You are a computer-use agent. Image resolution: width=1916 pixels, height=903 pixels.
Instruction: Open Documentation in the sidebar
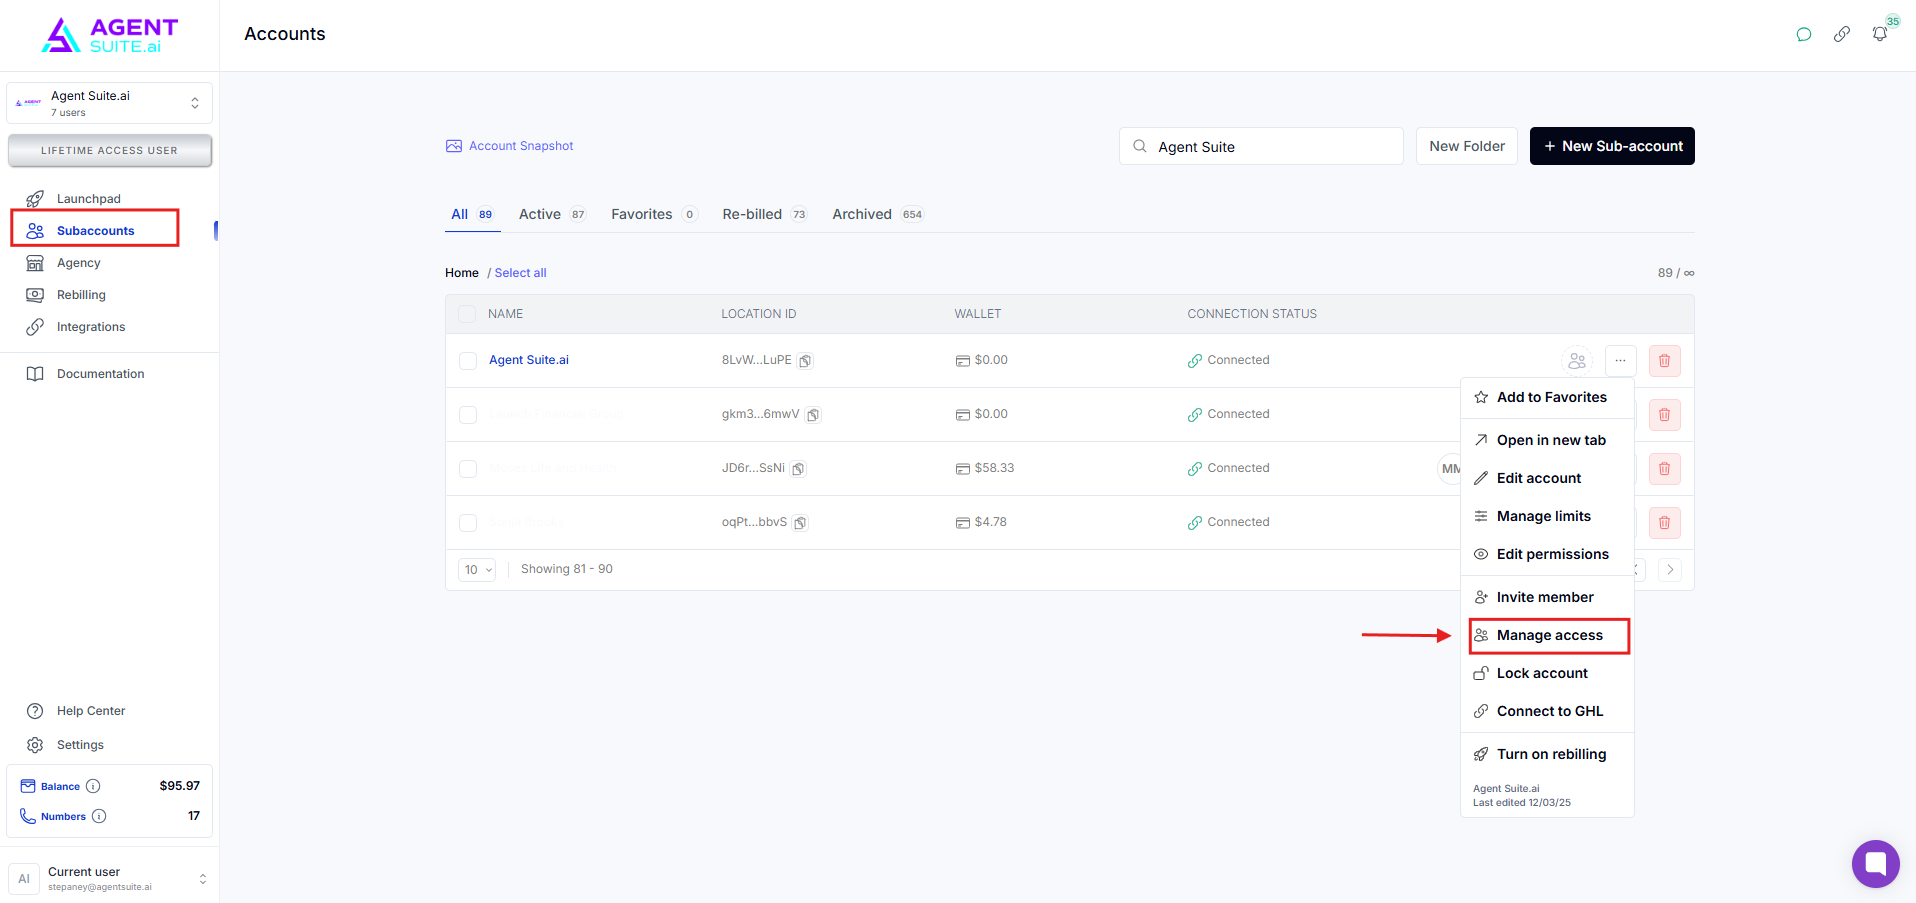coord(100,374)
